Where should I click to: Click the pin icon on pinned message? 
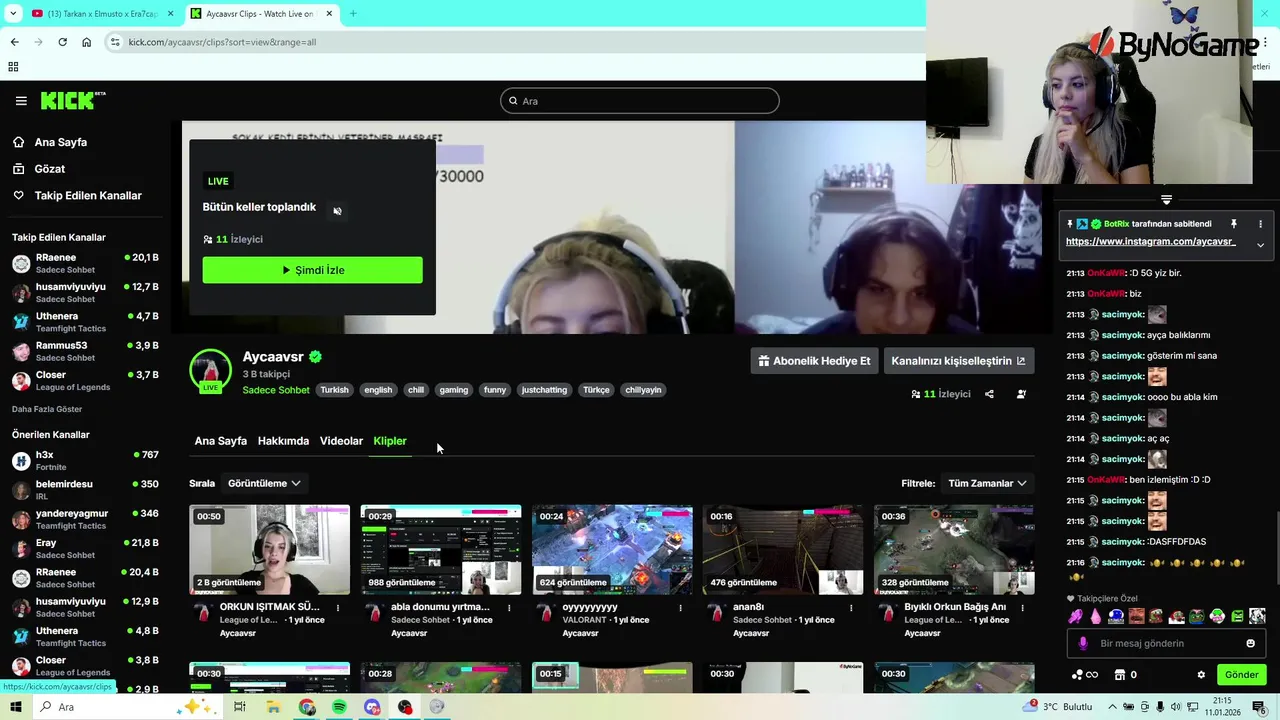coord(1233,224)
